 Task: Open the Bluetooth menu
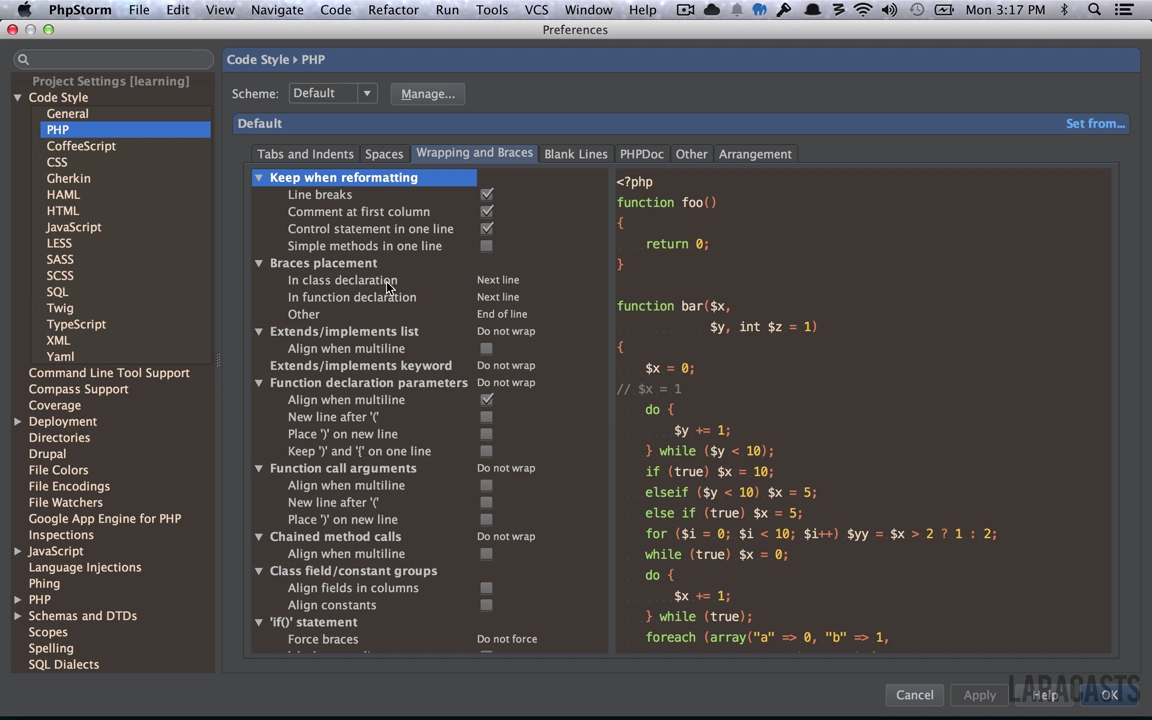(1065, 10)
